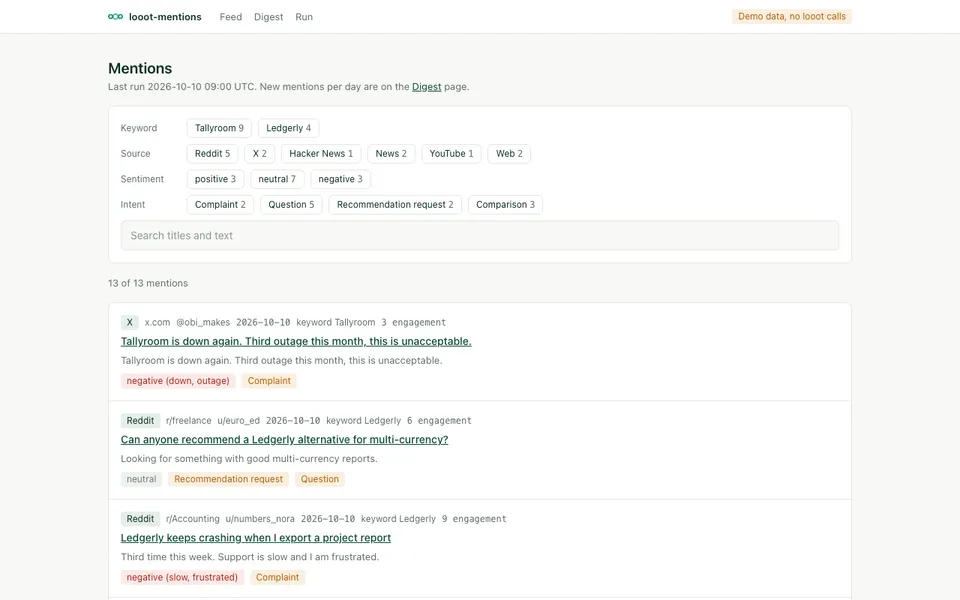This screenshot has width=960, height=600.
Task: Click the Question tag on r/freelance mention
Action: (x=320, y=479)
